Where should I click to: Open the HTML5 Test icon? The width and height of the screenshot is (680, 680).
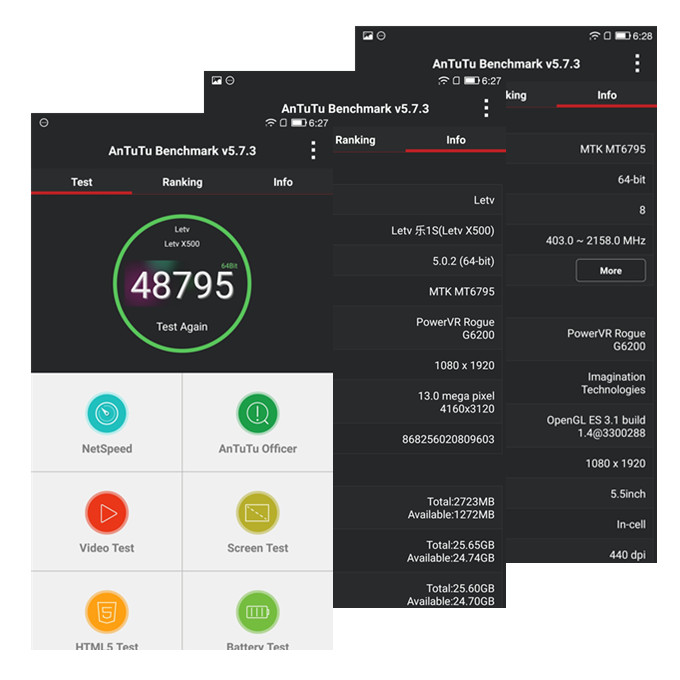(x=107, y=612)
